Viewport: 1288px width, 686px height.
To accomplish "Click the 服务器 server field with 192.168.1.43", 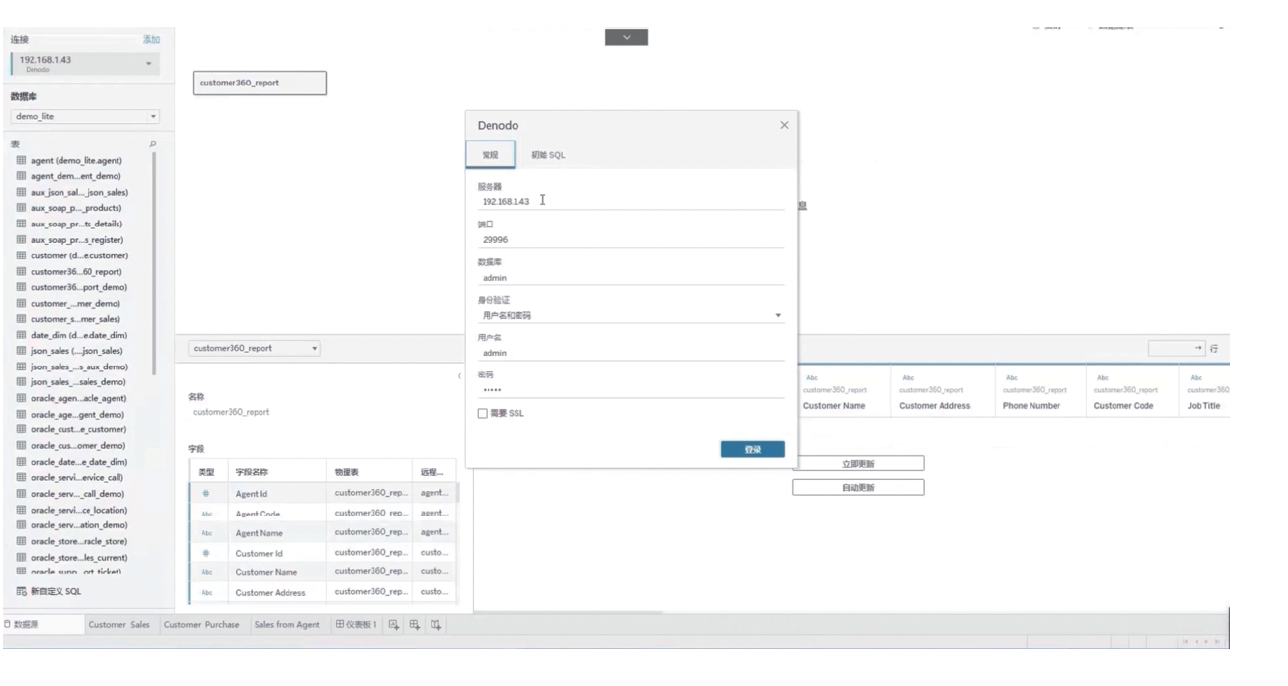I will point(631,201).
